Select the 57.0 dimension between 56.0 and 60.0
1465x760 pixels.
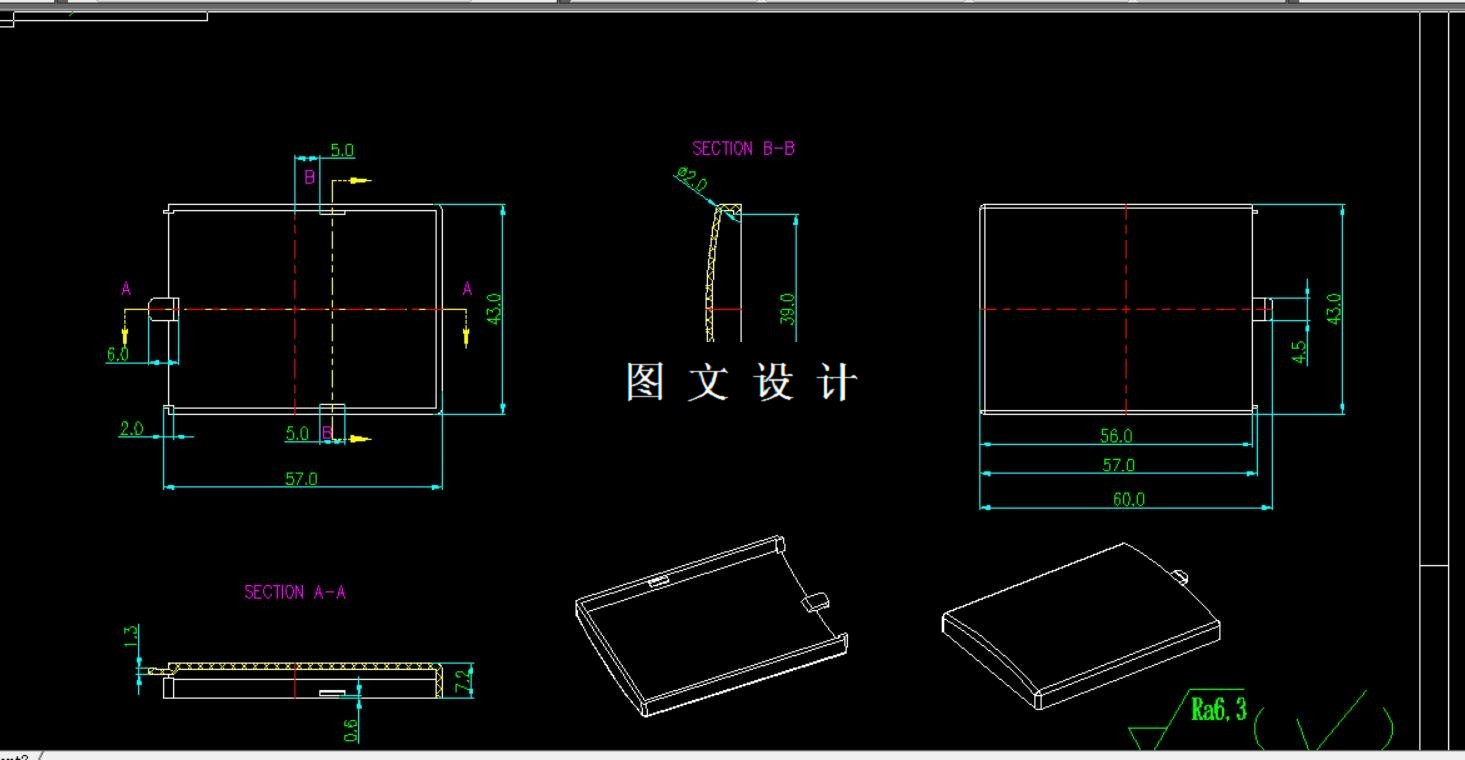pos(1118,465)
